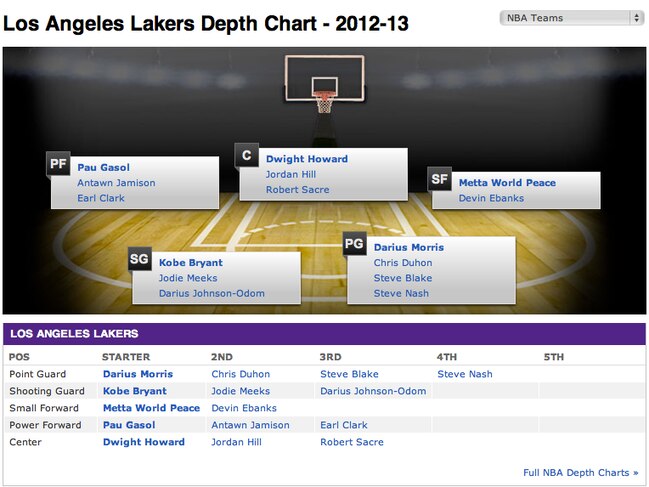Click the POS column header

coord(19,357)
